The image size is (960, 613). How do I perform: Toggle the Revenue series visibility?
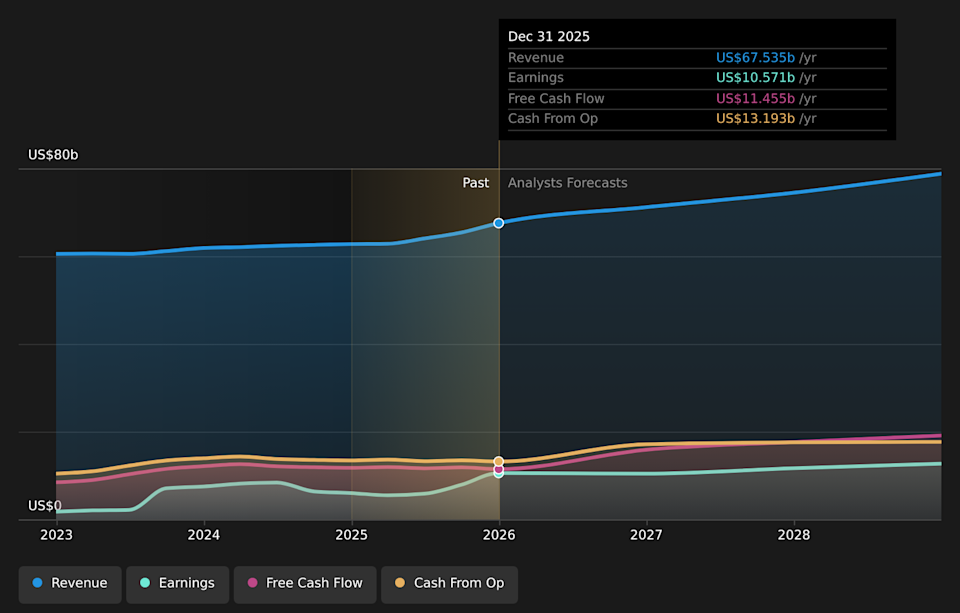70,583
